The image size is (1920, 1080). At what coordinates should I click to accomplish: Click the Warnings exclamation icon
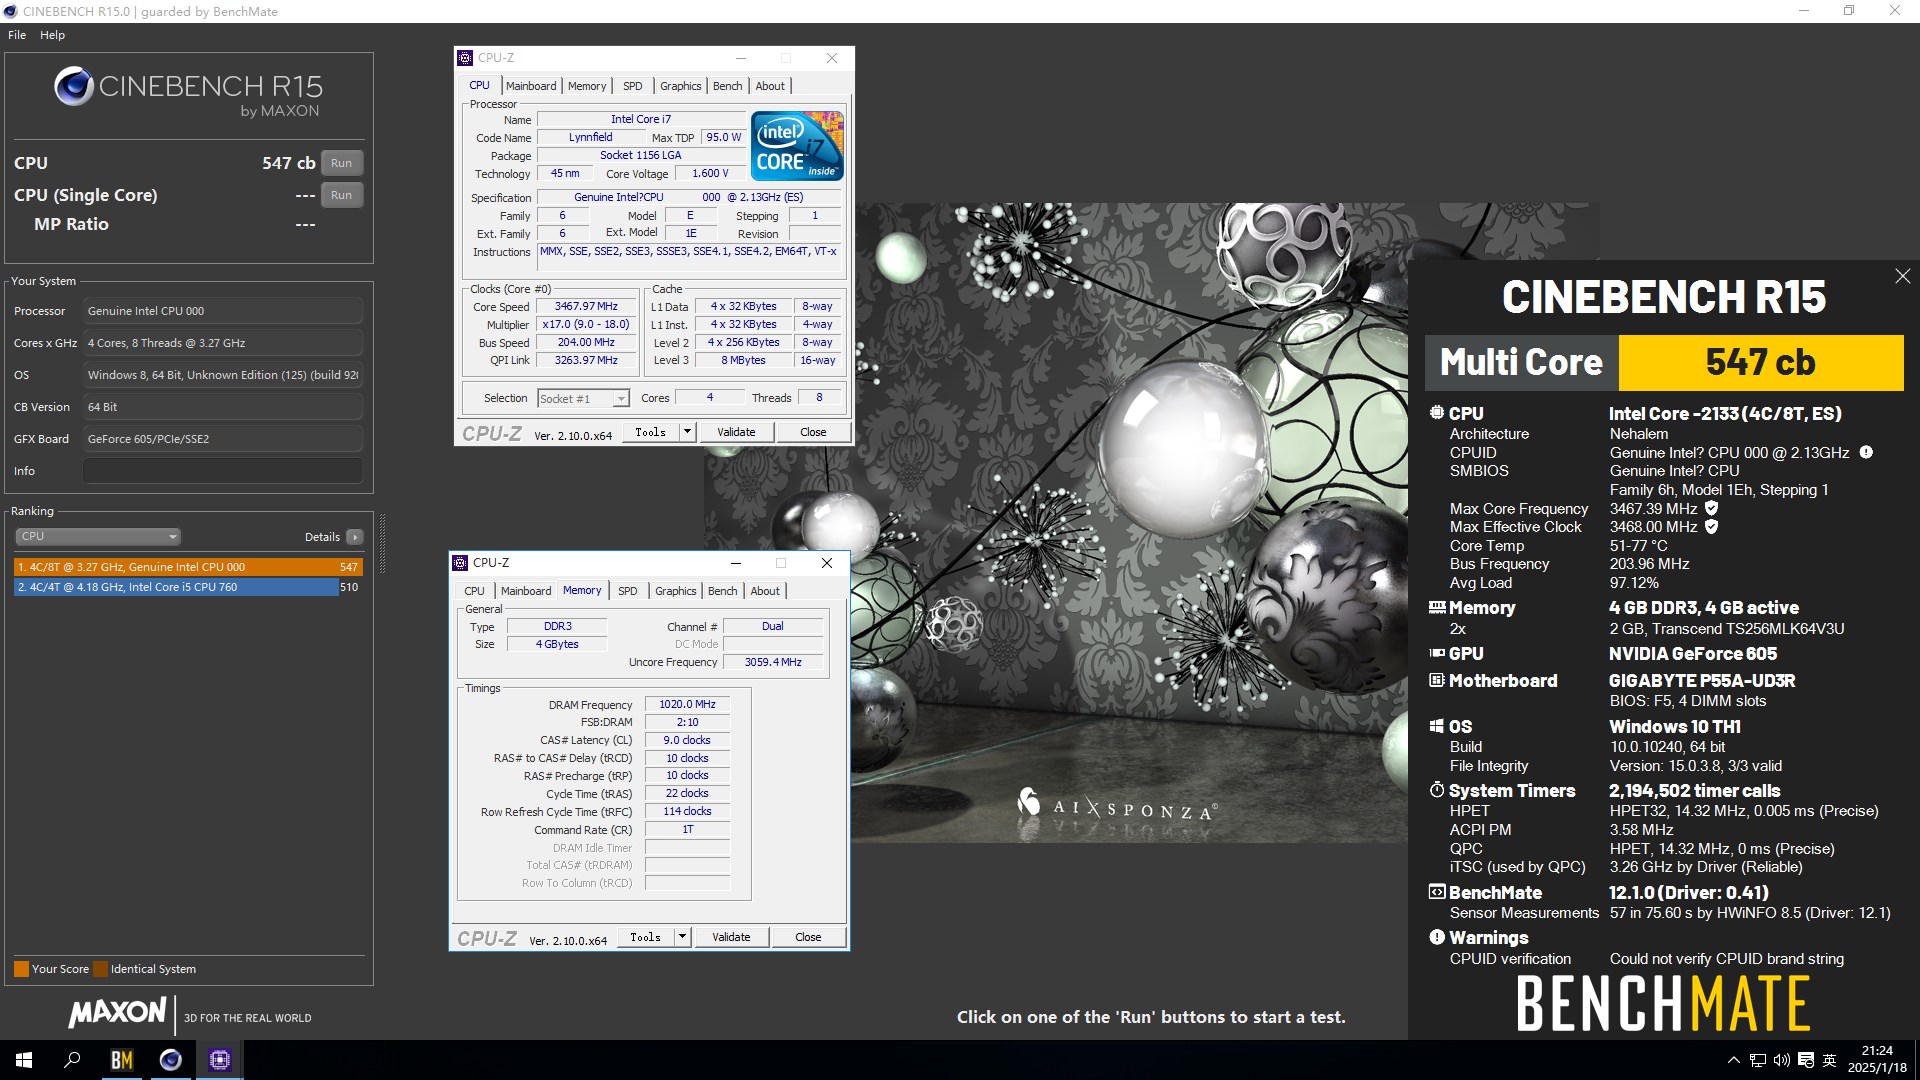coord(1437,937)
